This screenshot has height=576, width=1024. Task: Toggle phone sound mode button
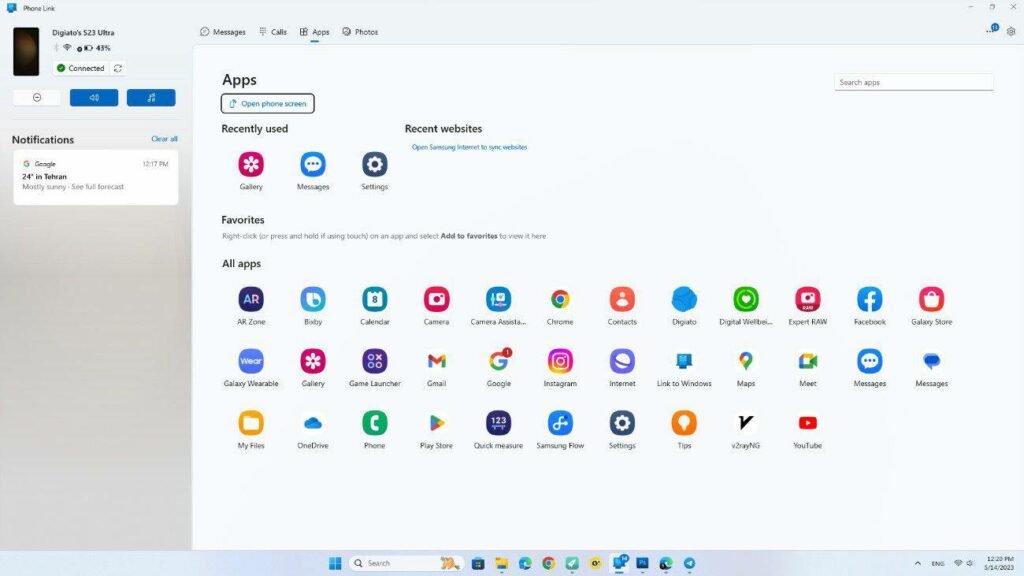94,97
